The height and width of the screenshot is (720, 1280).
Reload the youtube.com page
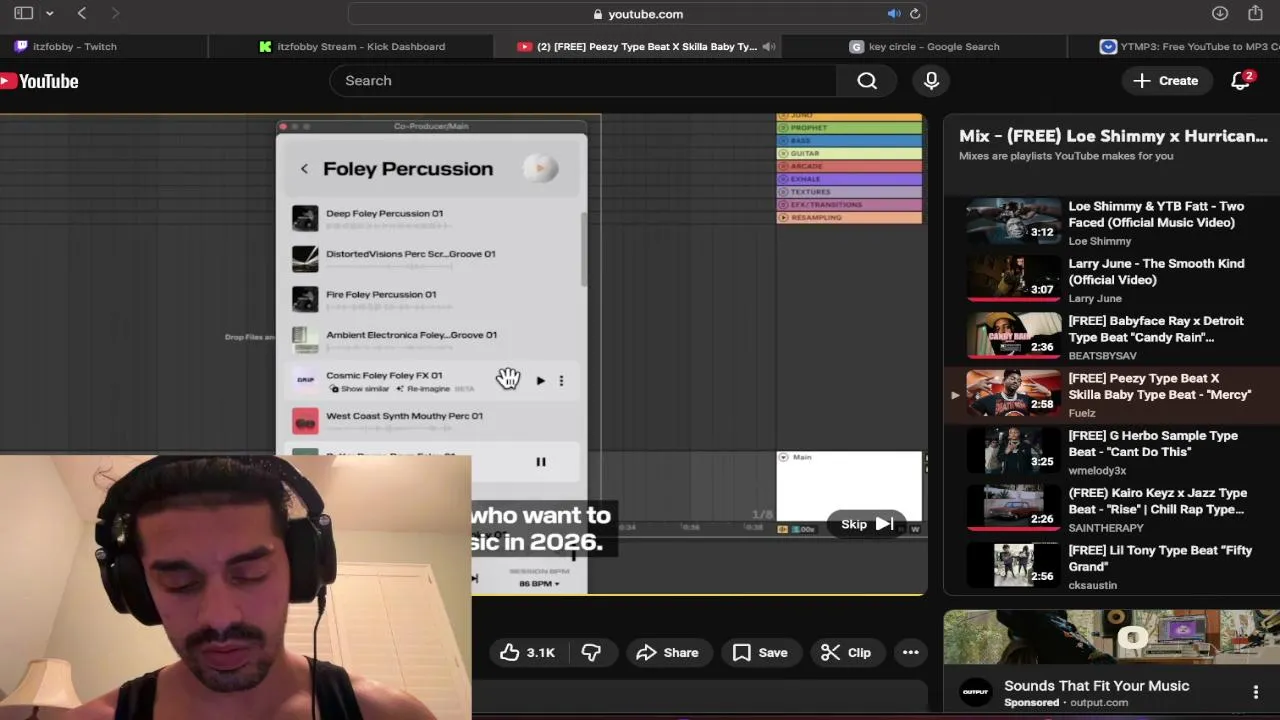(915, 14)
